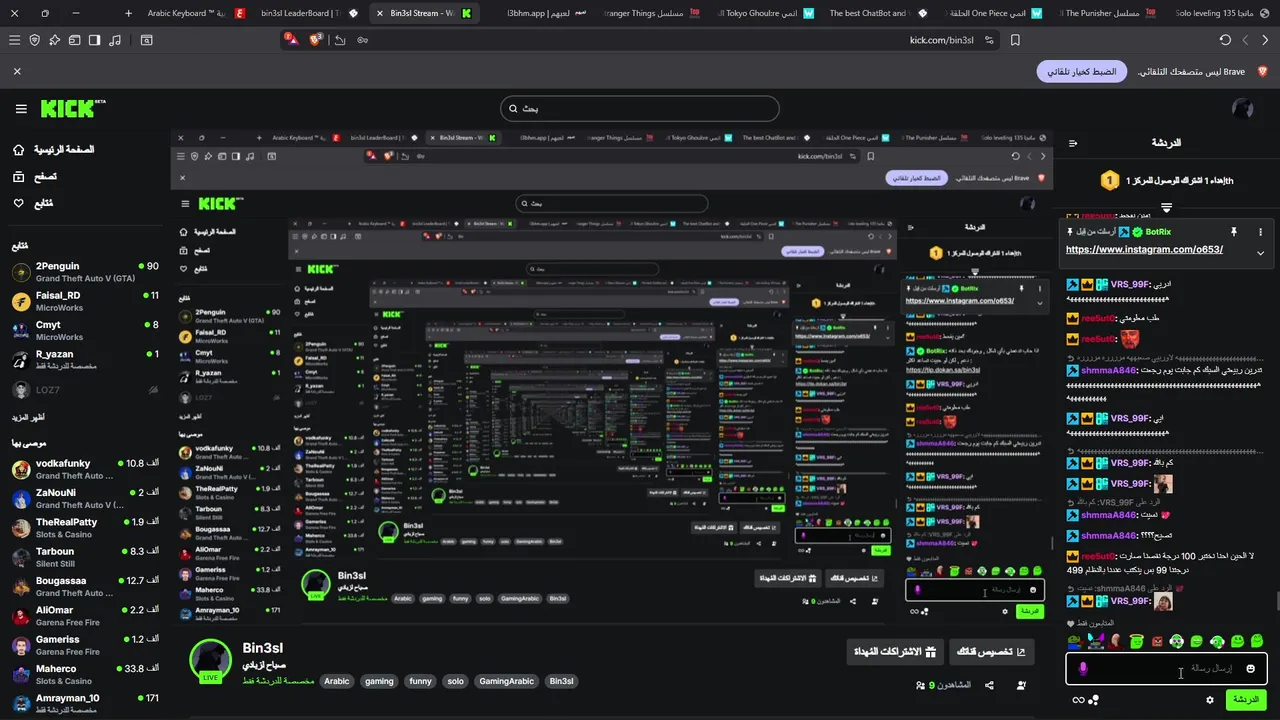This screenshot has width=1280, height=720.
Task: Open the Instagram link in pinned message
Action: [x=1144, y=250]
